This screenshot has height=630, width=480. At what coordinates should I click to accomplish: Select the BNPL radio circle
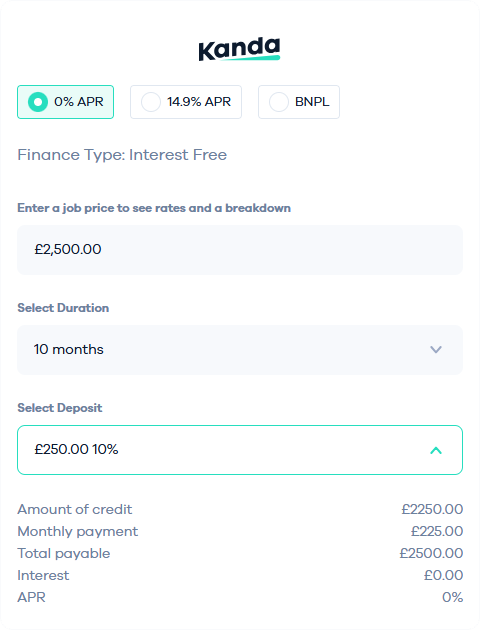tap(279, 102)
